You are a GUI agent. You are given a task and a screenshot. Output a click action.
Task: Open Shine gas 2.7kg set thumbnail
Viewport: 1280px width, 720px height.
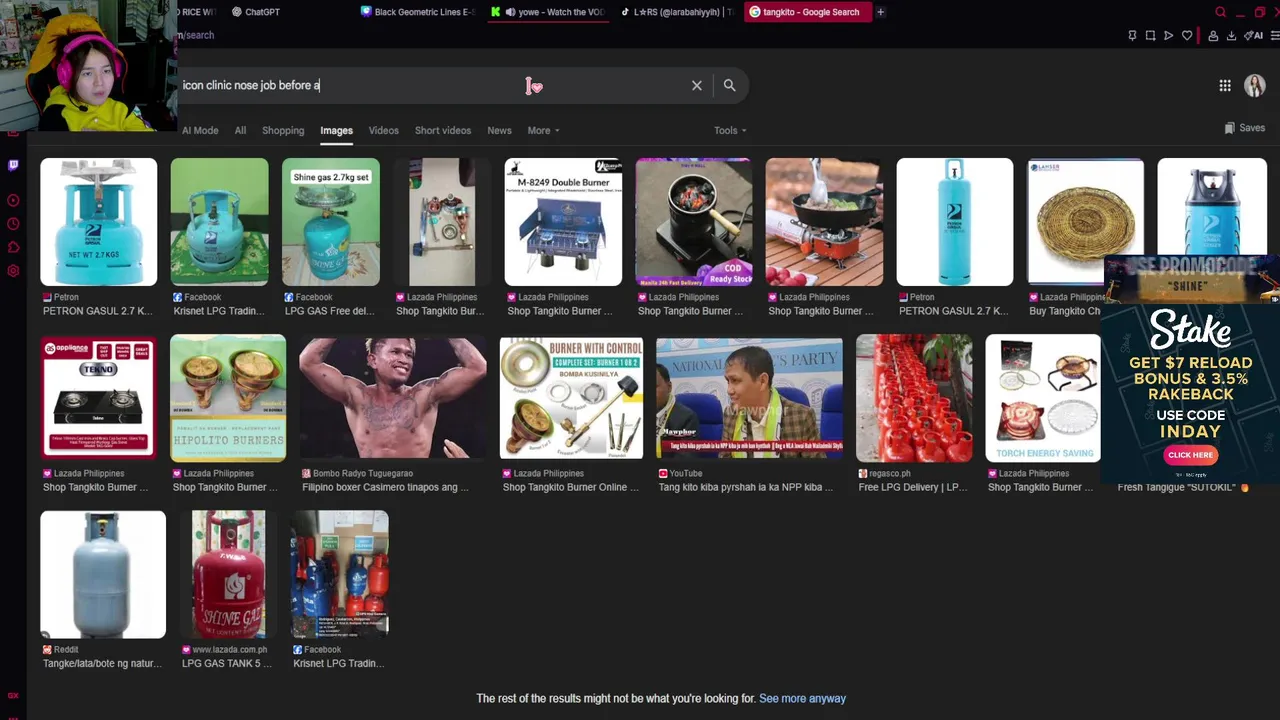(x=330, y=222)
